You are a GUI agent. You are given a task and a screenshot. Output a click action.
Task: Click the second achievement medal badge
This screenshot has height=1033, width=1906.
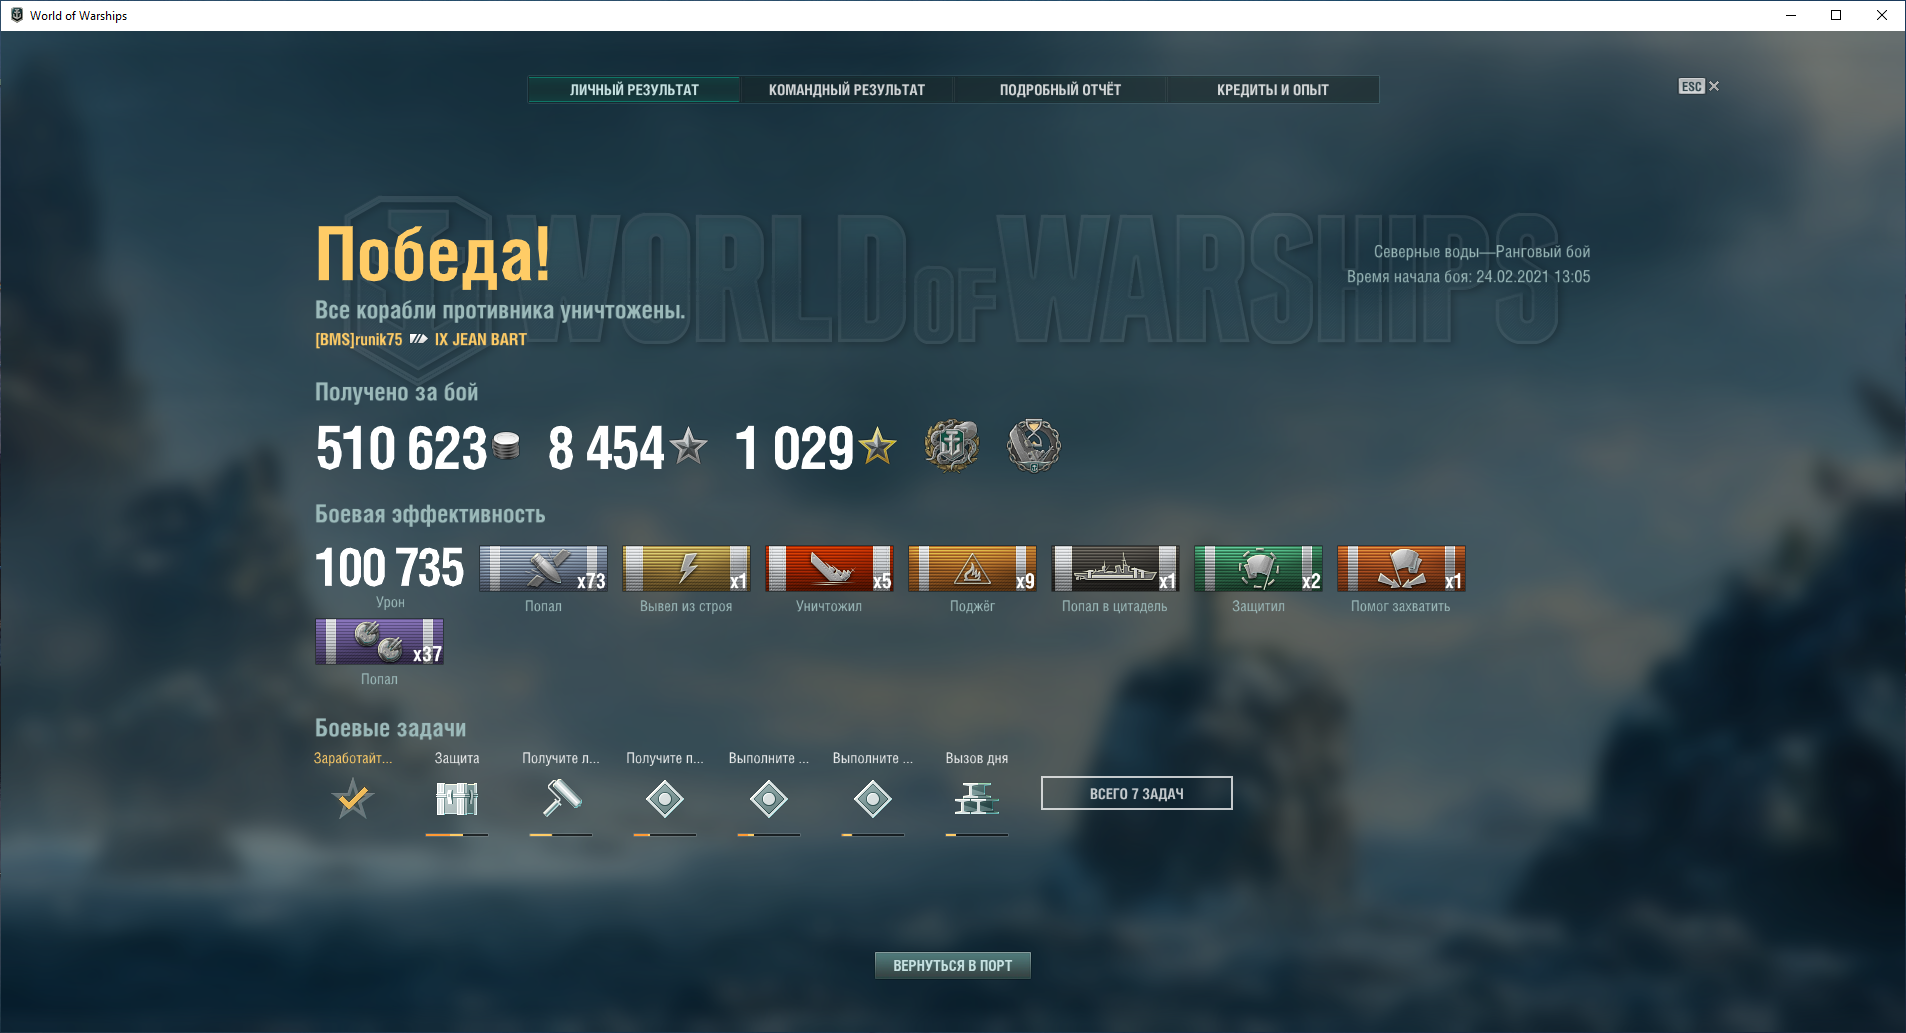click(x=1033, y=445)
